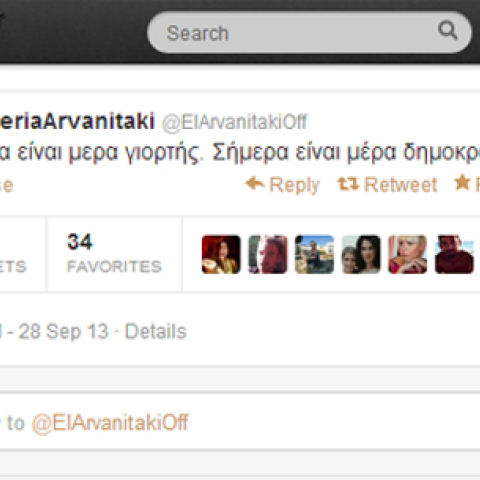
Task: Select the avatar with blonde hair
Action: [408, 254]
